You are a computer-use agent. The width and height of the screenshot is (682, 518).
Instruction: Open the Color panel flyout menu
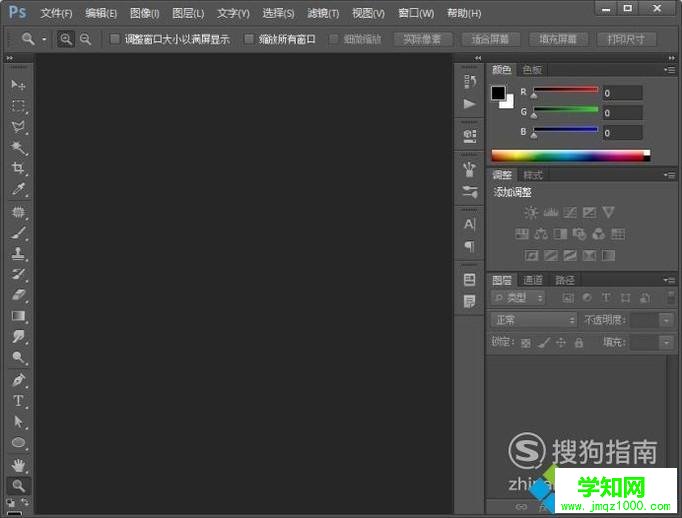click(x=670, y=70)
